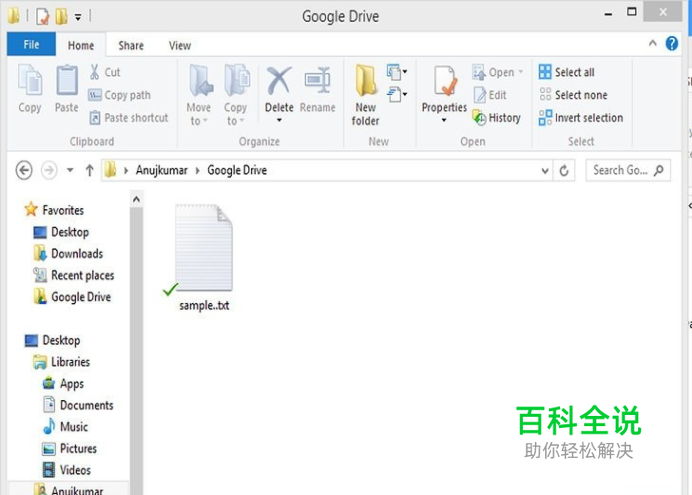Click the Edit icon in Open group
The height and width of the screenshot is (495, 692).
point(479,95)
